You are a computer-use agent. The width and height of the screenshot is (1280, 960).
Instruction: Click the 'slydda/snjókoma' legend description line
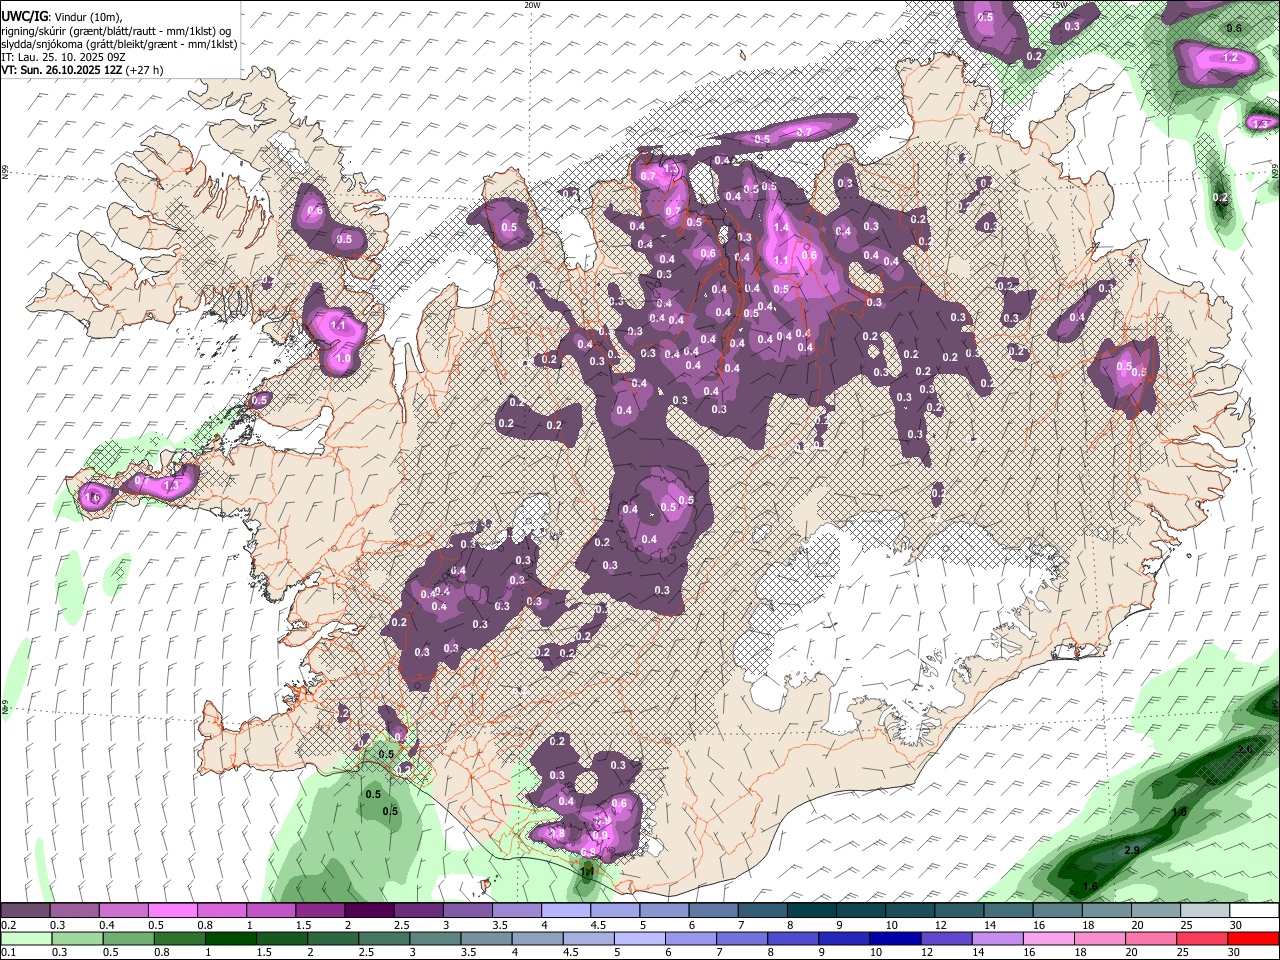click(119, 44)
